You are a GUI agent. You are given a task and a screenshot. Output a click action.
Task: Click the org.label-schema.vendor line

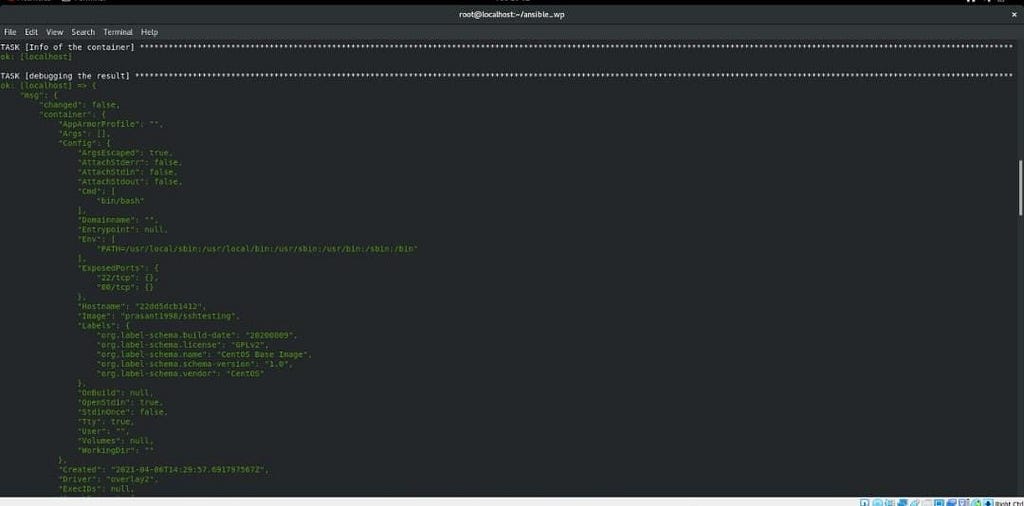click(180, 373)
